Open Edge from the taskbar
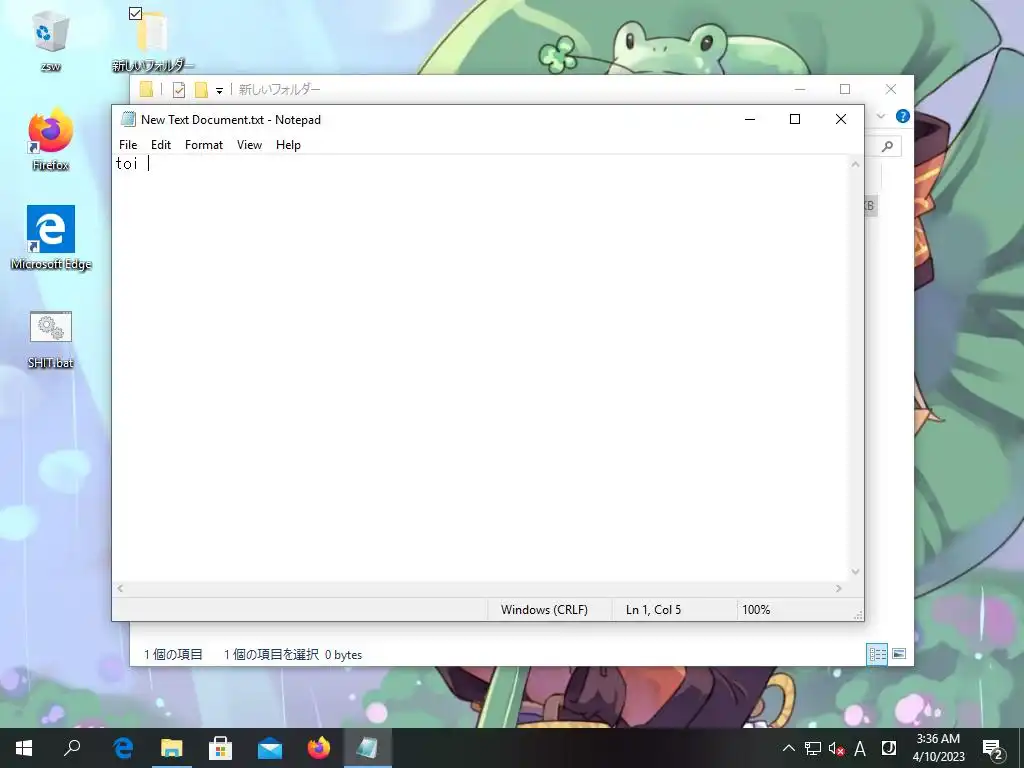 click(123, 748)
